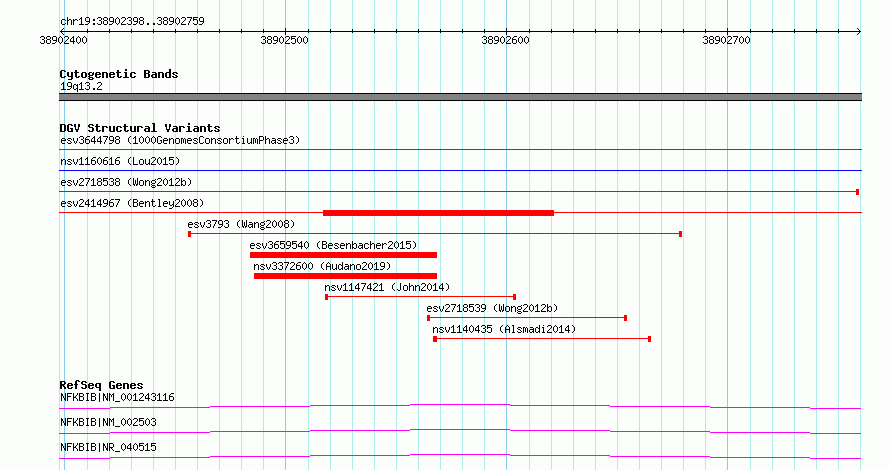Click the esv3644798 (1000GenomesConsortiumPhase3) variant label
The height and width of the screenshot is (470, 890).
pos(180,140)
